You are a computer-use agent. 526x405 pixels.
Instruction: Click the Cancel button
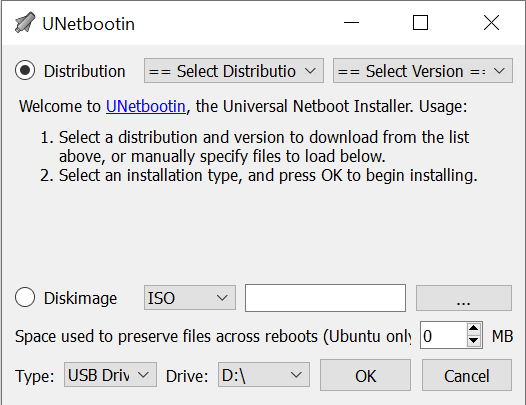tap(467, 375)
